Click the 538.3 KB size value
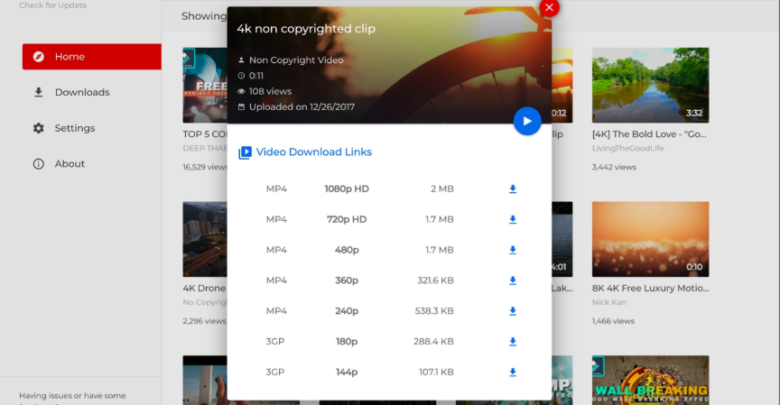Image resolution: width=780 pixels, height=405 pixels. pos(434,311)
